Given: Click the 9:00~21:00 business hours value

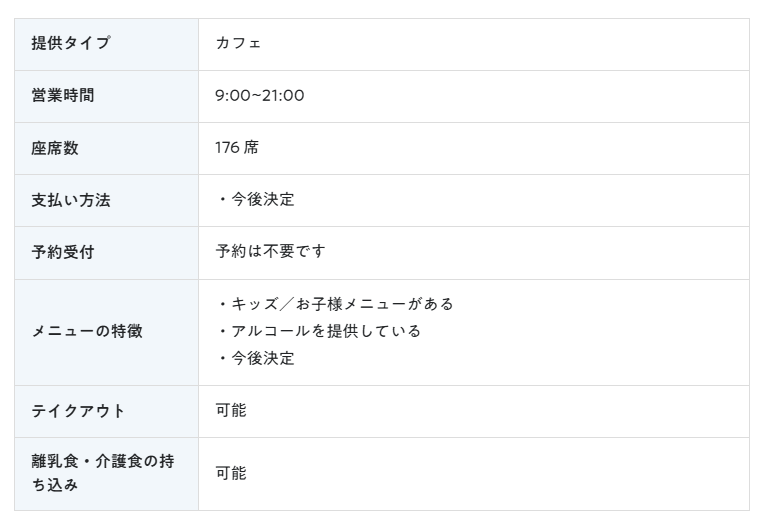Looking at the screenshot, I should pos(259,95).
